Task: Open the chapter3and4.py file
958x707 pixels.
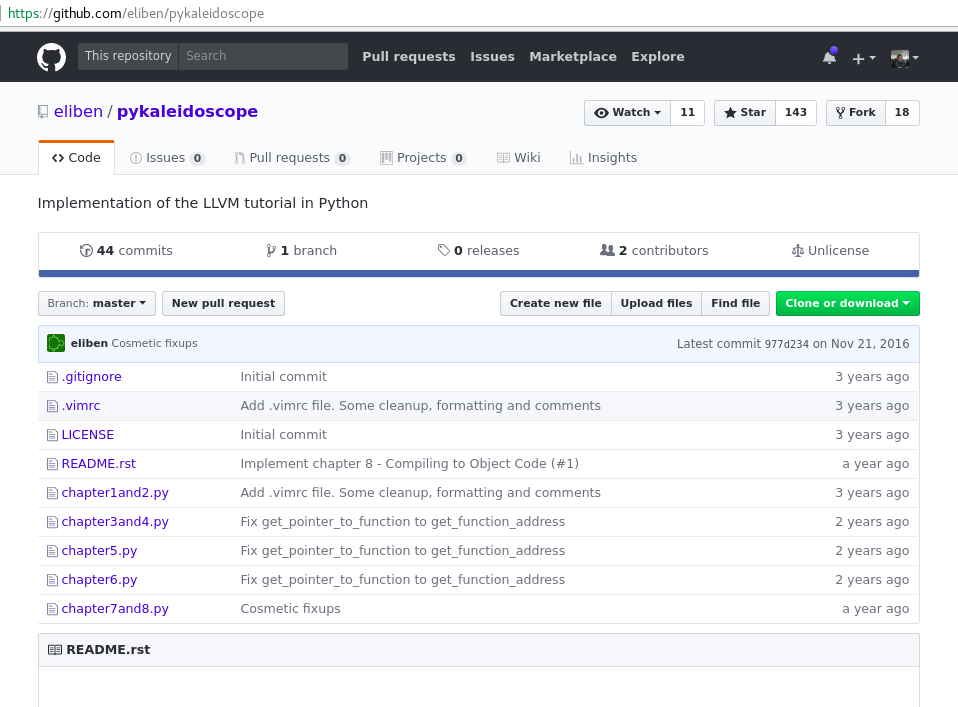Action: [x=115, y=522]
